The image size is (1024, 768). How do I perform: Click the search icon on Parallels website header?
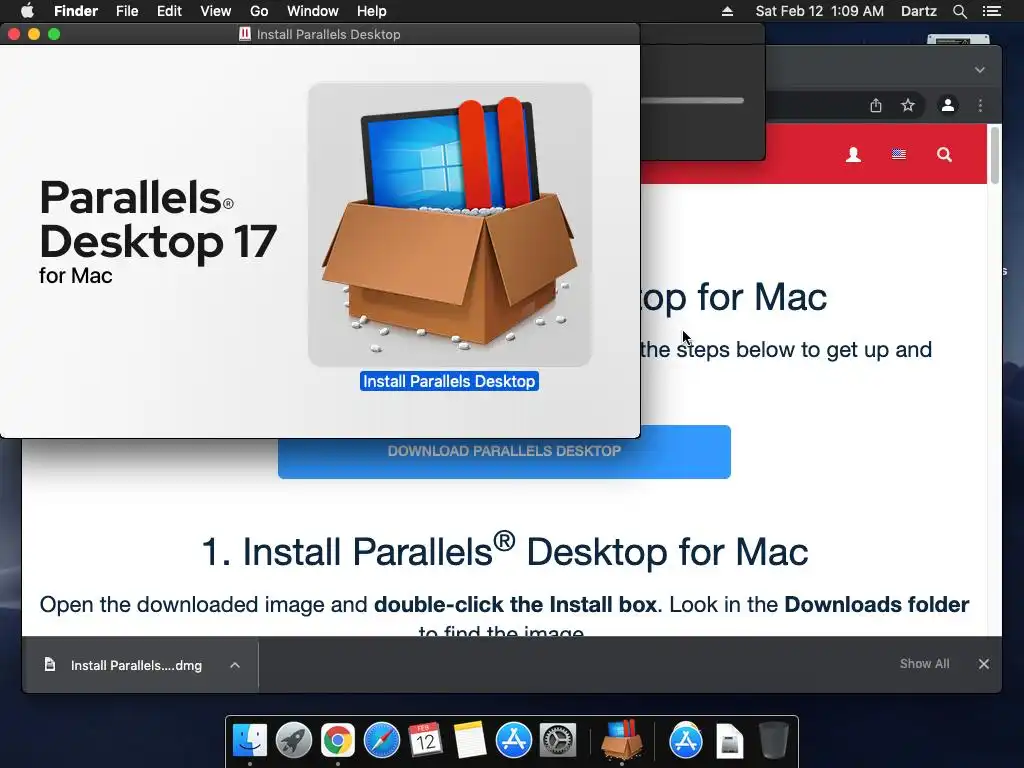click(944, 155)
